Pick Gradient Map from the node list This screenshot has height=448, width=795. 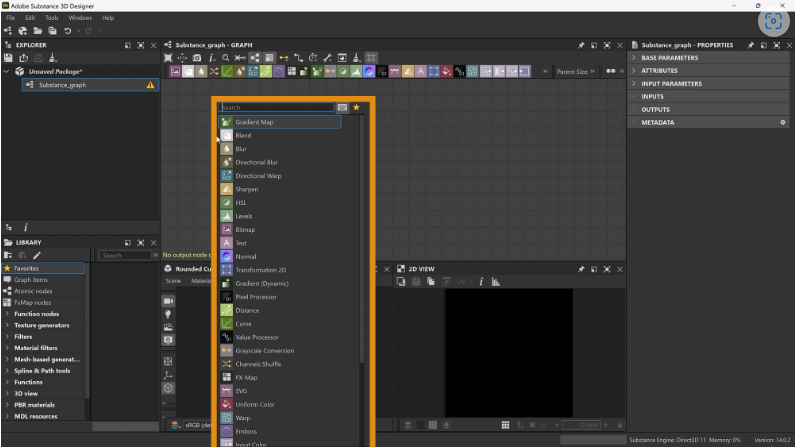point(279,122)
